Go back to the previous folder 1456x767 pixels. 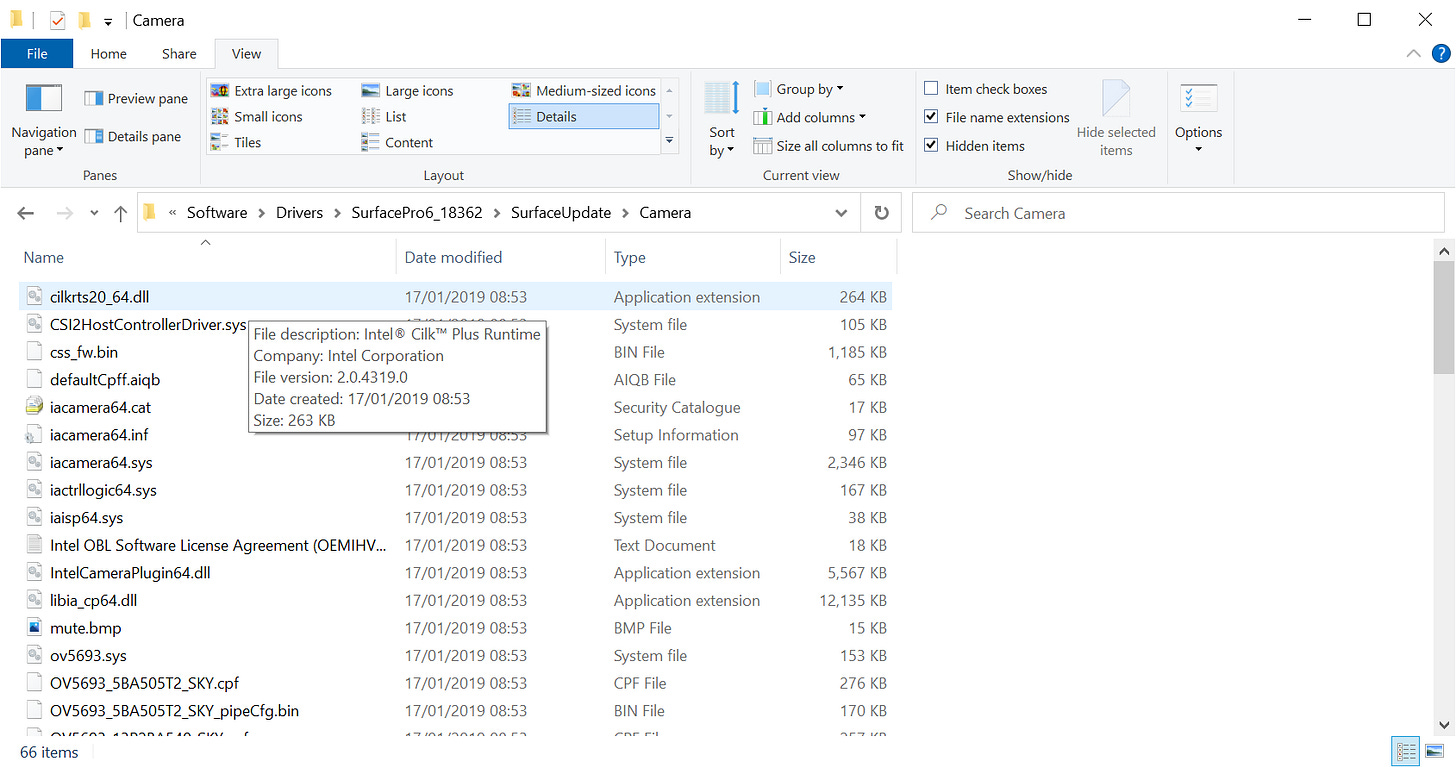pos(26,213)
